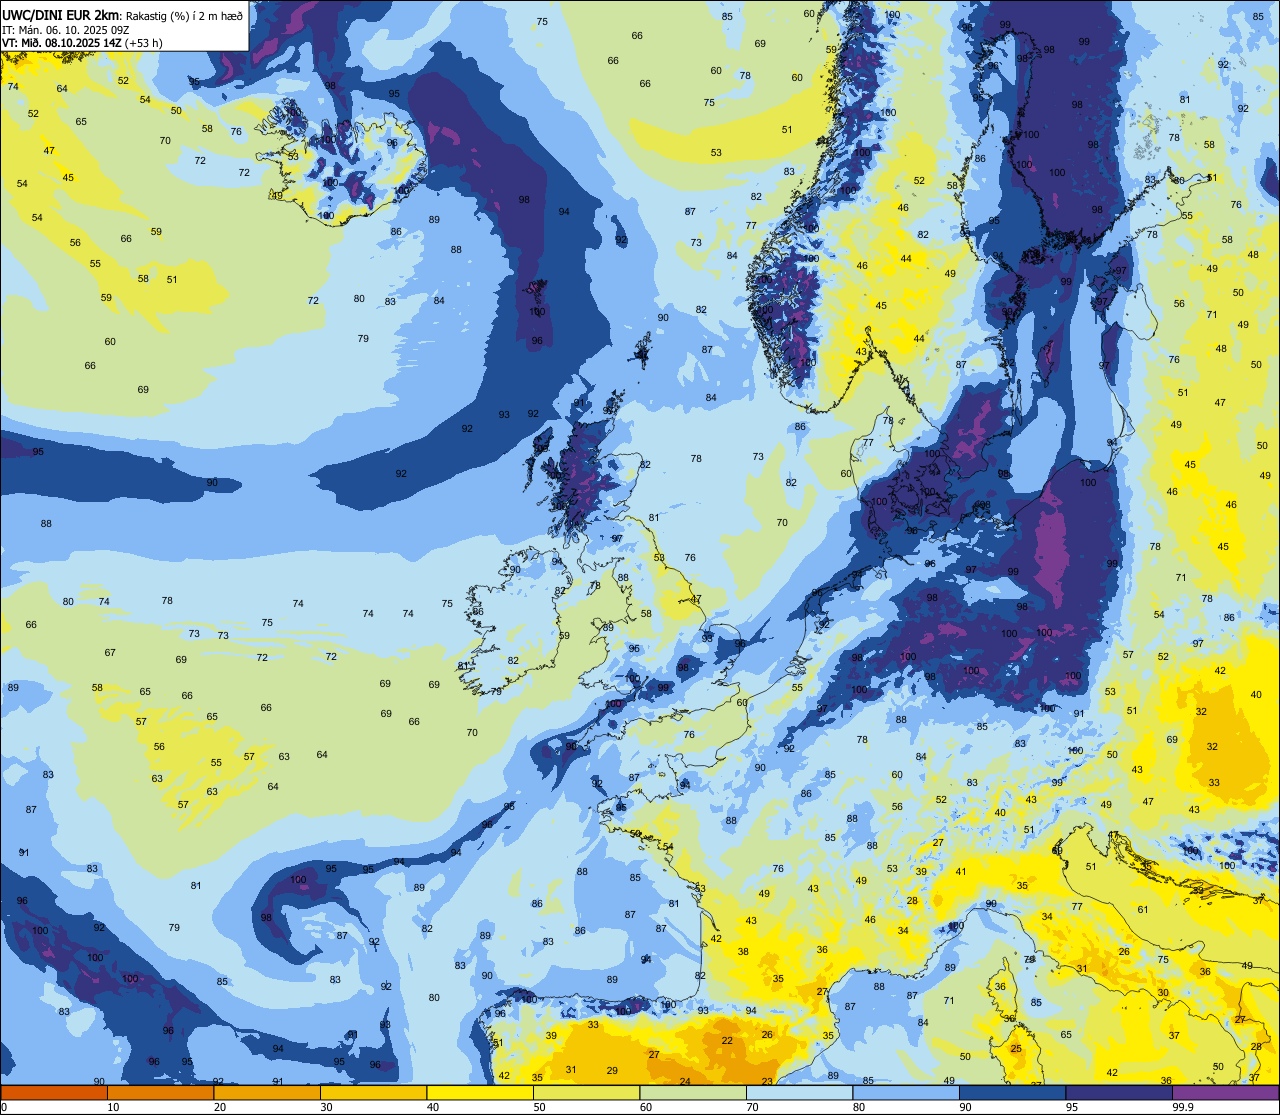The image size is (1280, 1115).
Task: Click the '80' tick label on the color scale
Action: (859, 1107)
